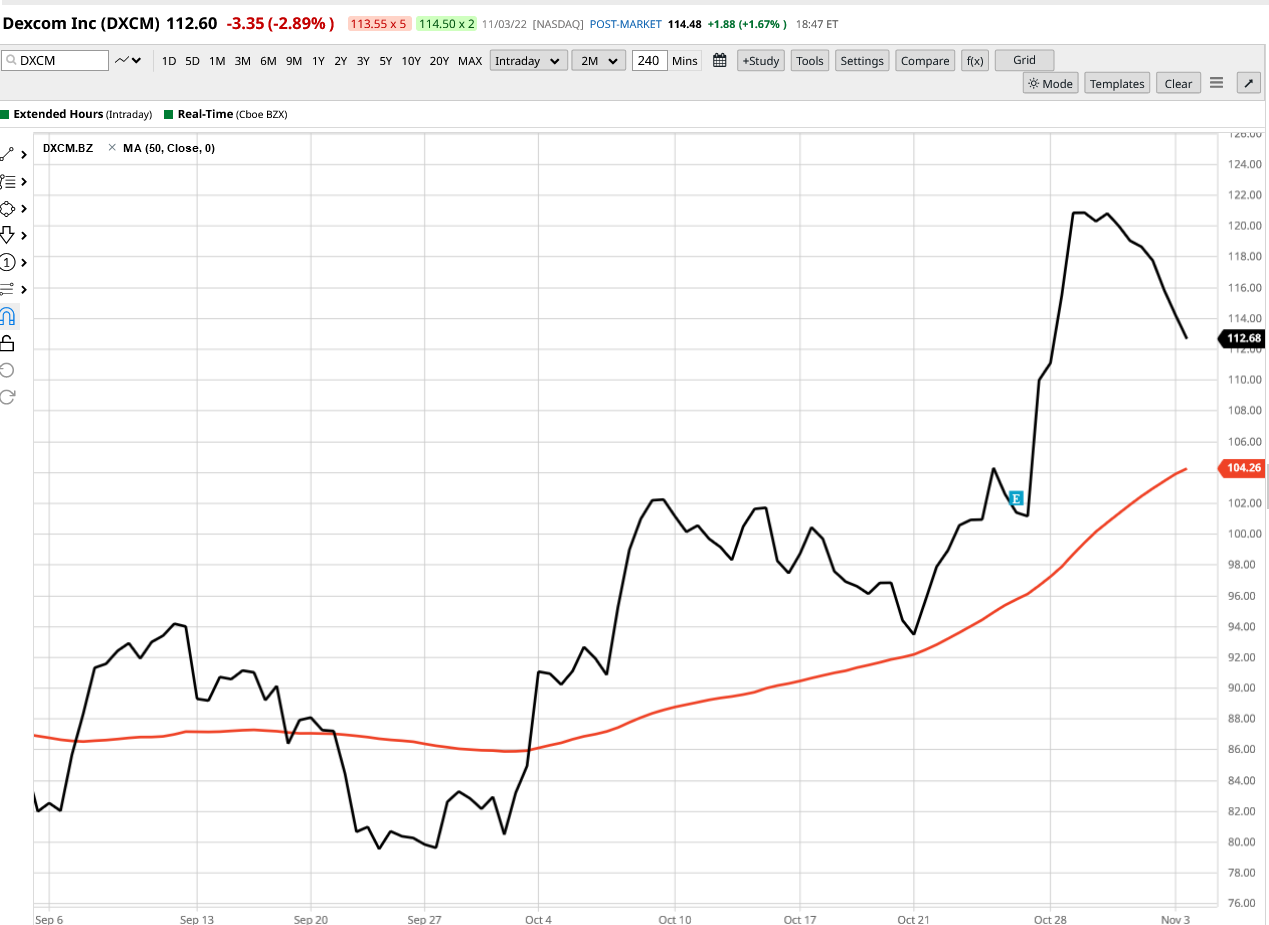Viewport: 1269px width, 925px height.
Task: Click the Clear button
Action: point(1179,84)
